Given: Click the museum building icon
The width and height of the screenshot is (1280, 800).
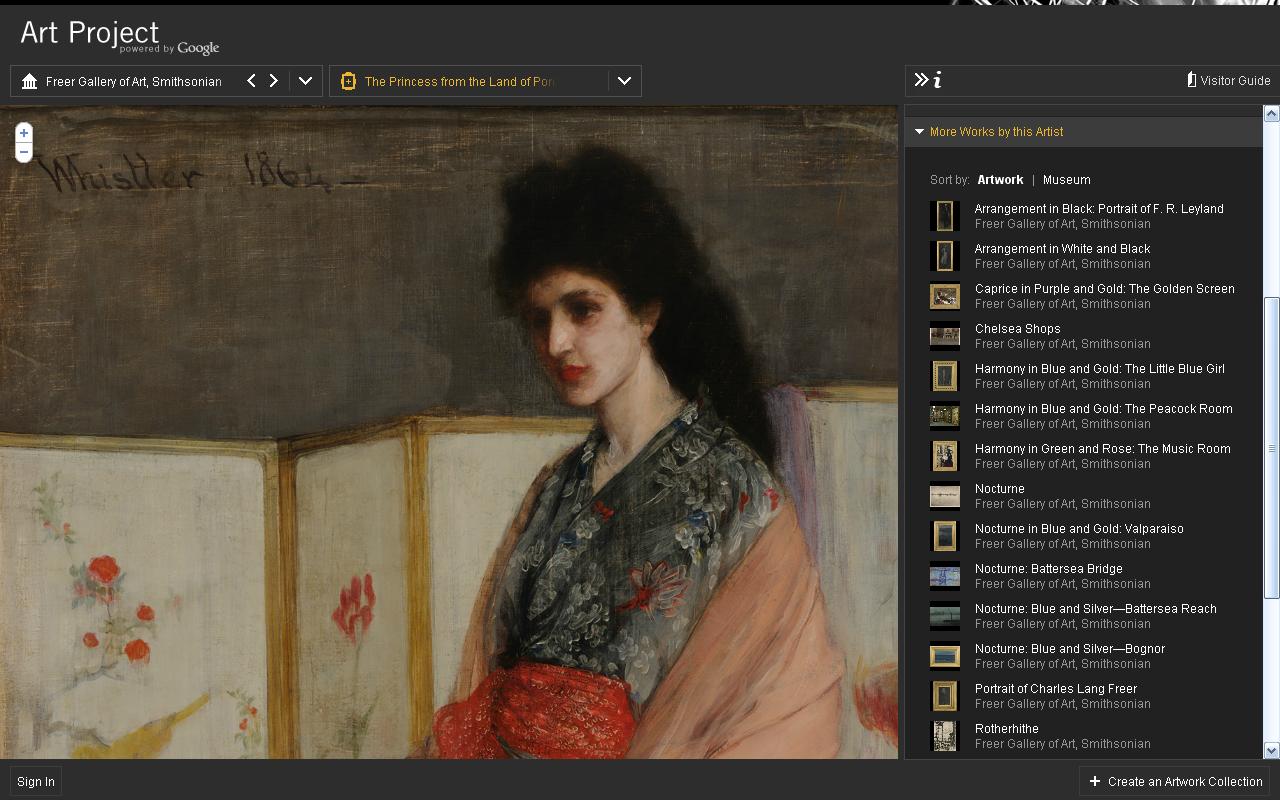Looking at the screenshot, I should point(29,81).
